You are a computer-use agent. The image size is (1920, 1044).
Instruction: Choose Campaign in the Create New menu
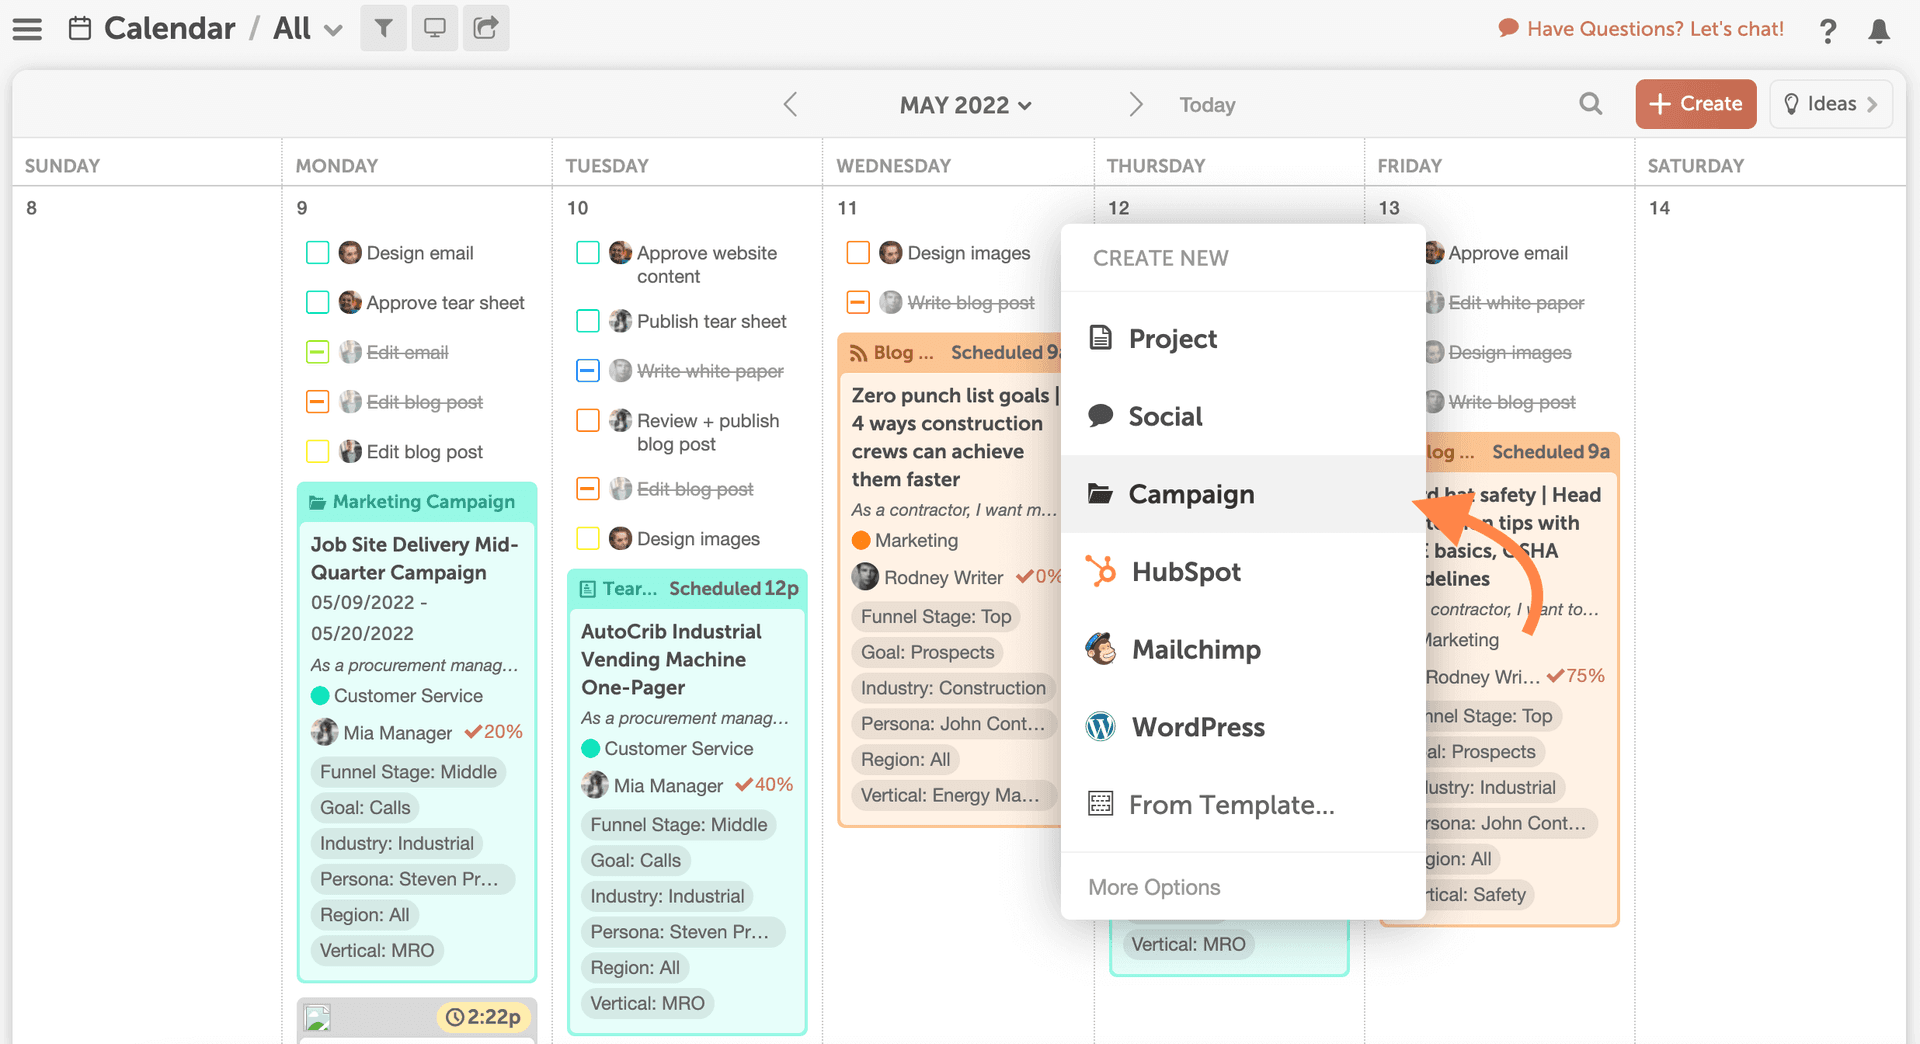(x=1191, y=494)
